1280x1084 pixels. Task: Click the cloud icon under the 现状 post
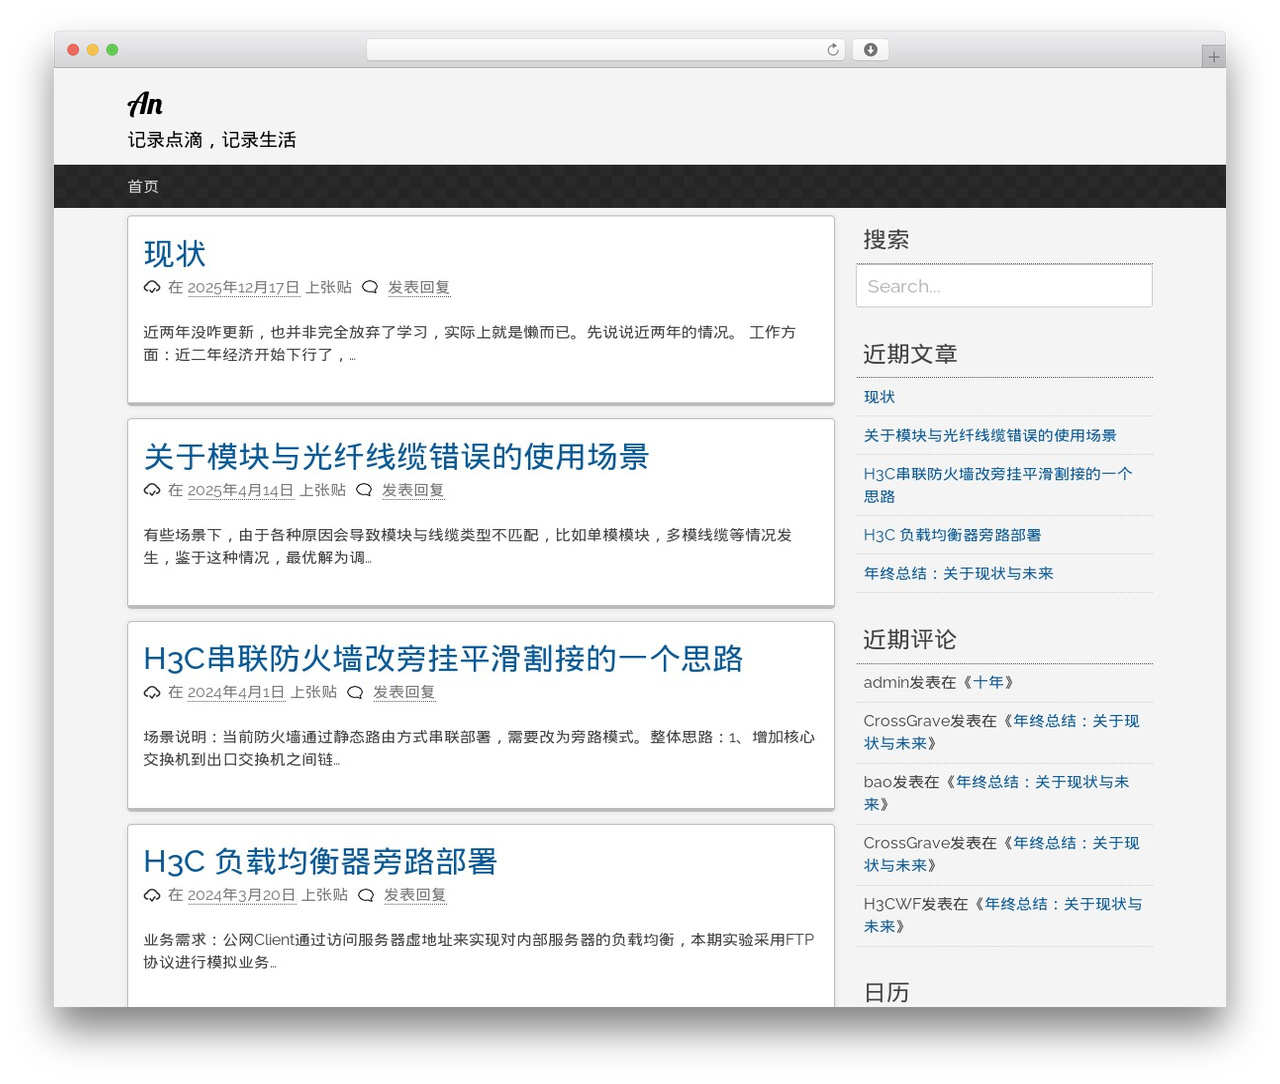152,288
